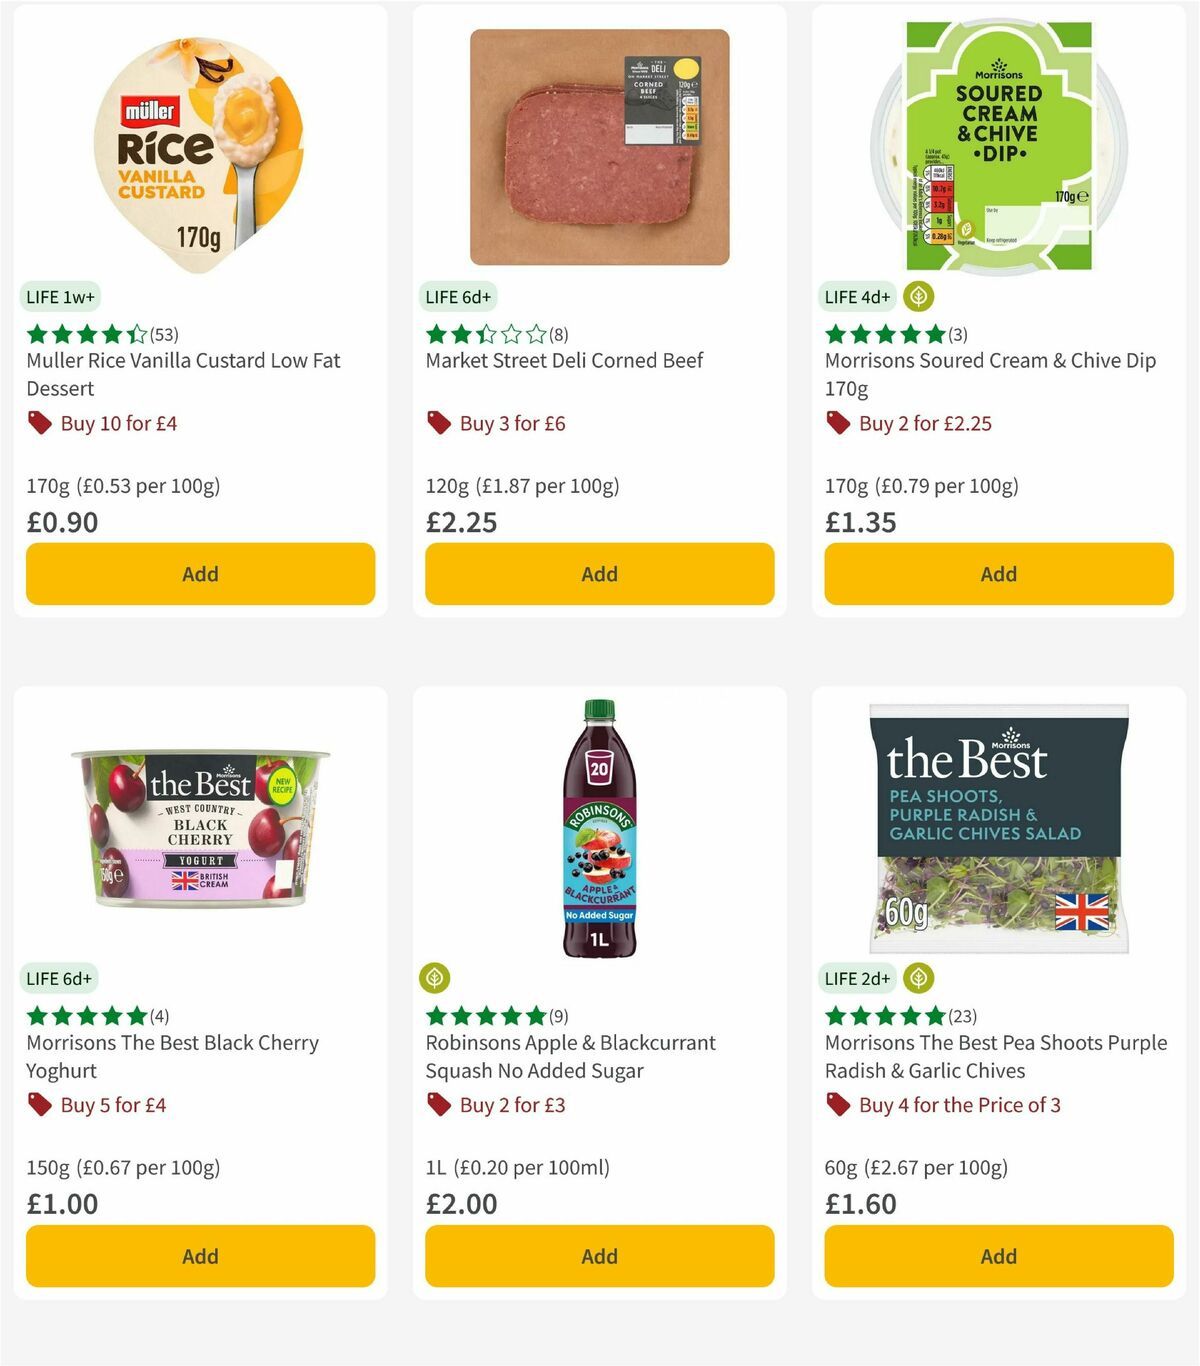This screenshot has width=1200, height=1366.
Task: Click the offer tag icon beside Buy 3 for £6
Action: (438, 423)
